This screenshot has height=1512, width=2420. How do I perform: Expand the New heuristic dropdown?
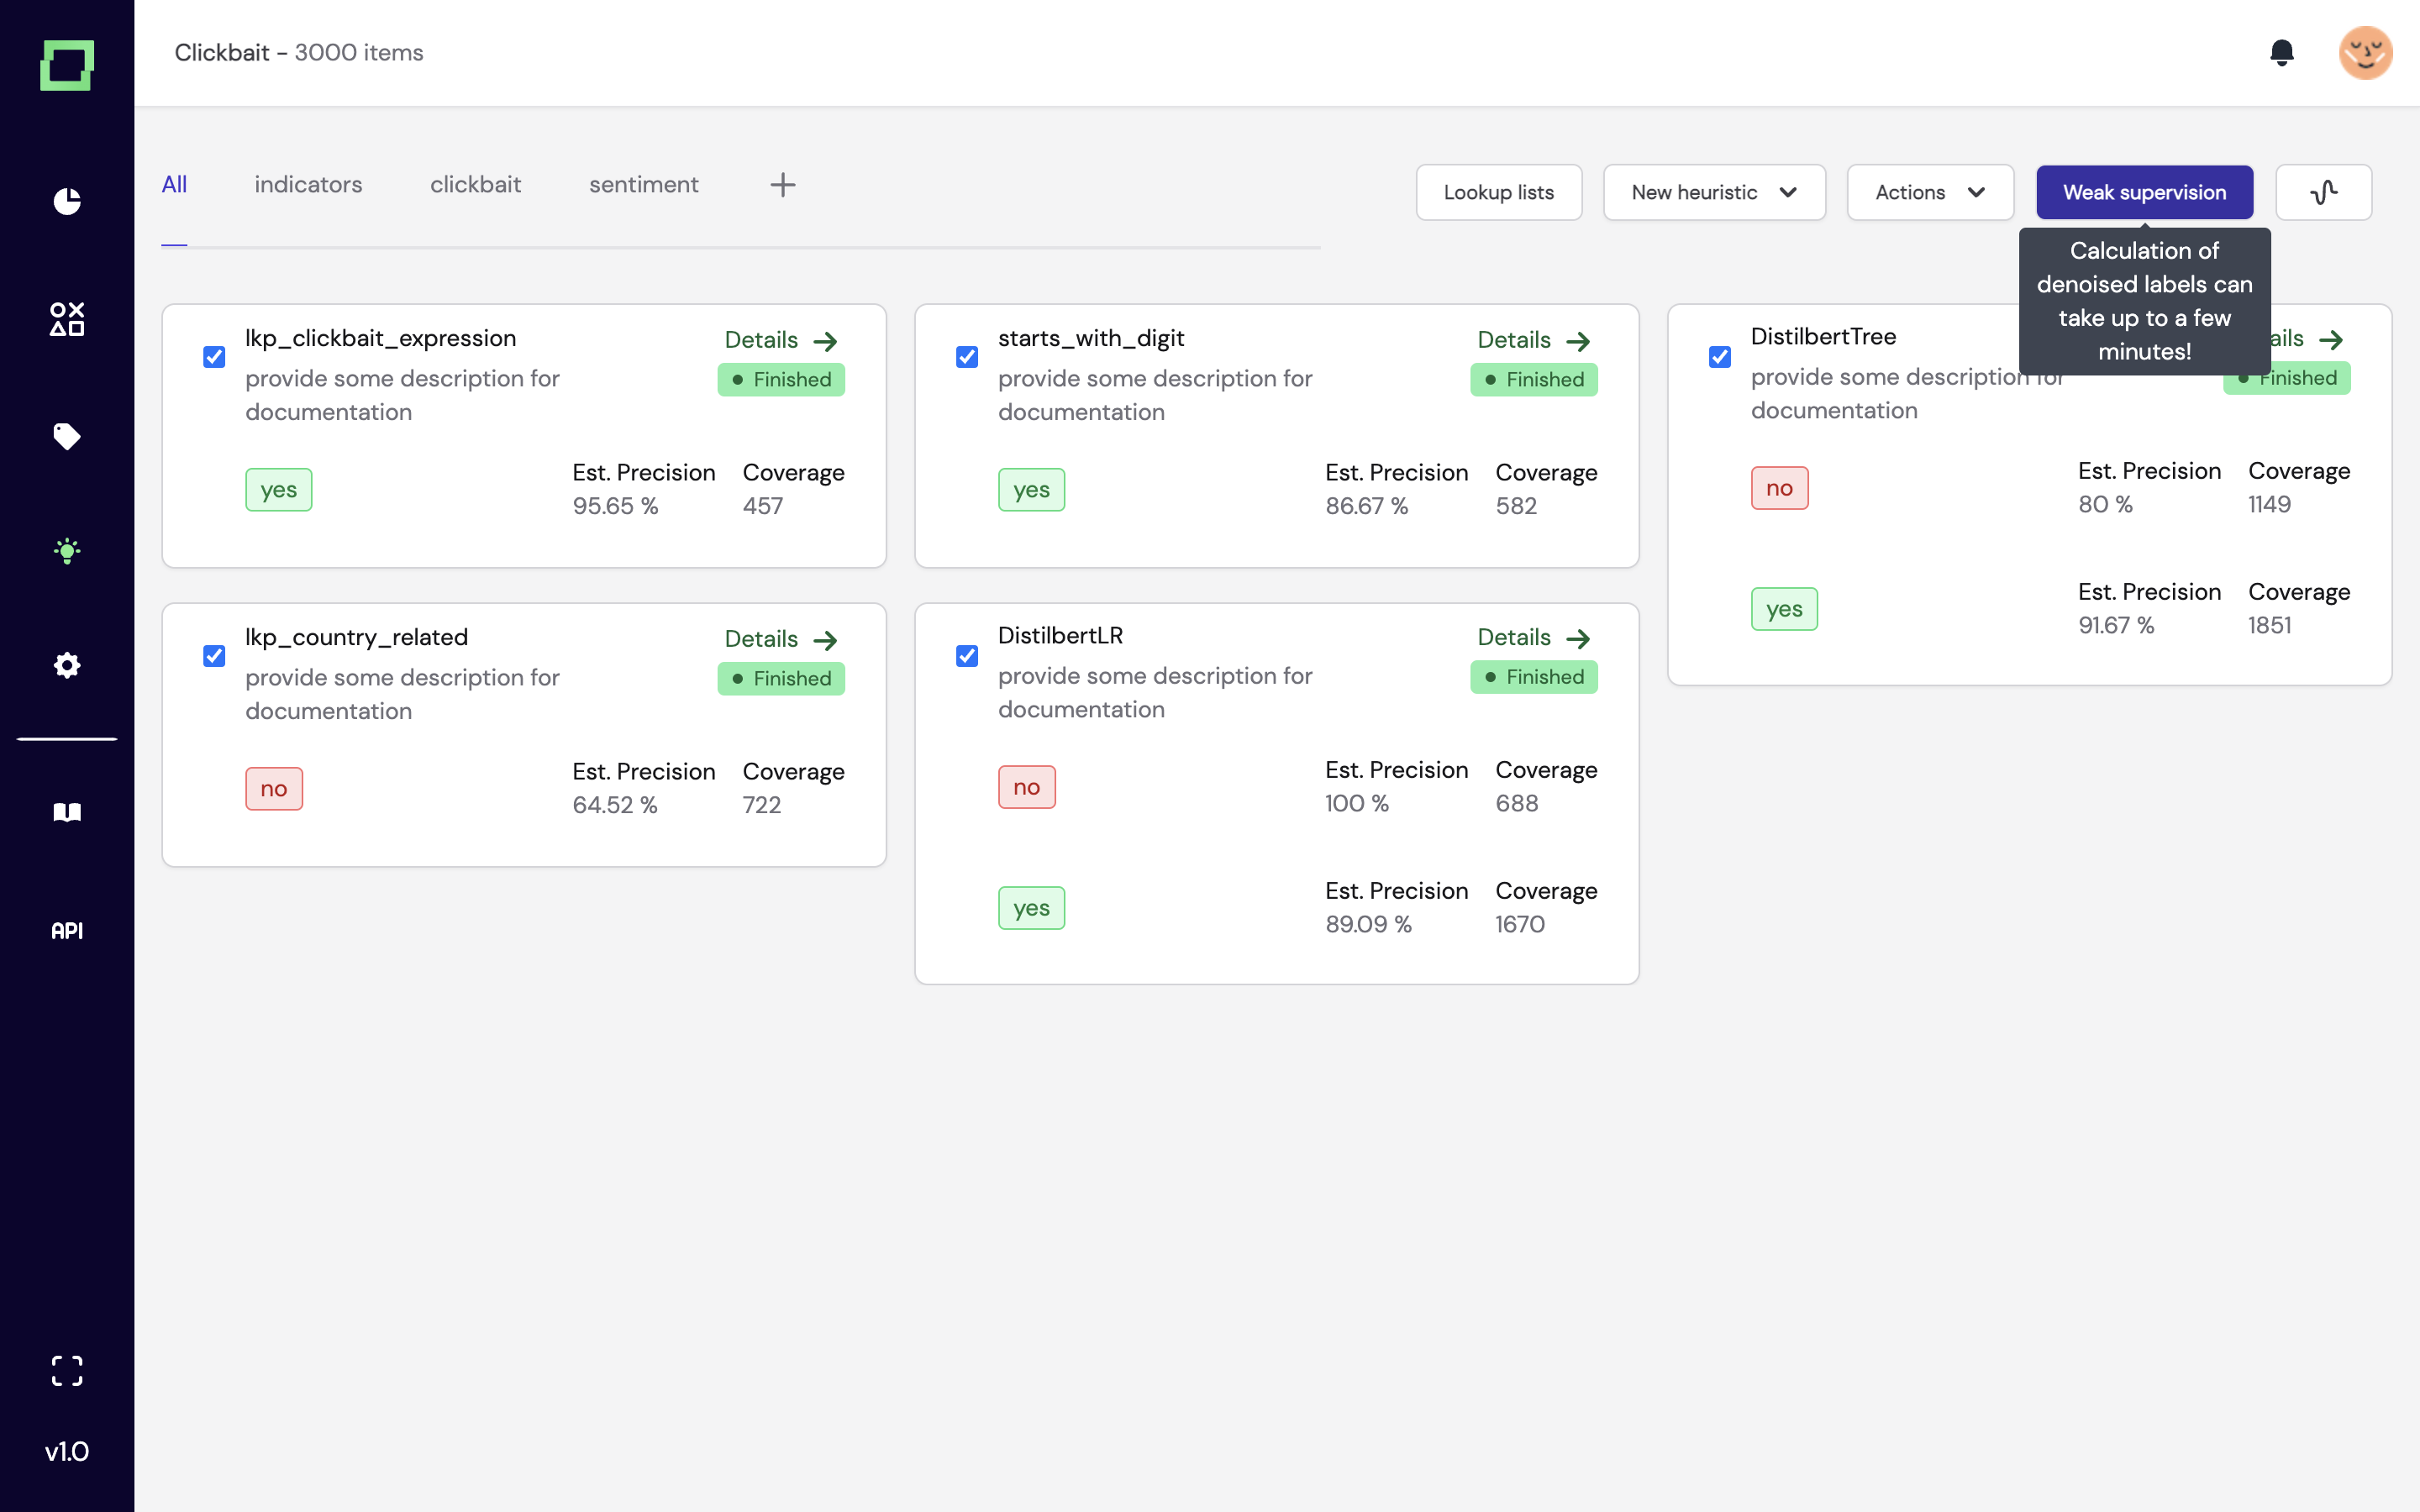(1713, 192)
